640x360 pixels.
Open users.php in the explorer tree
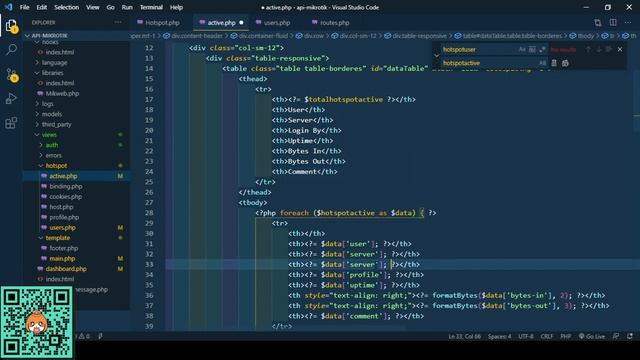pos(62,227)
